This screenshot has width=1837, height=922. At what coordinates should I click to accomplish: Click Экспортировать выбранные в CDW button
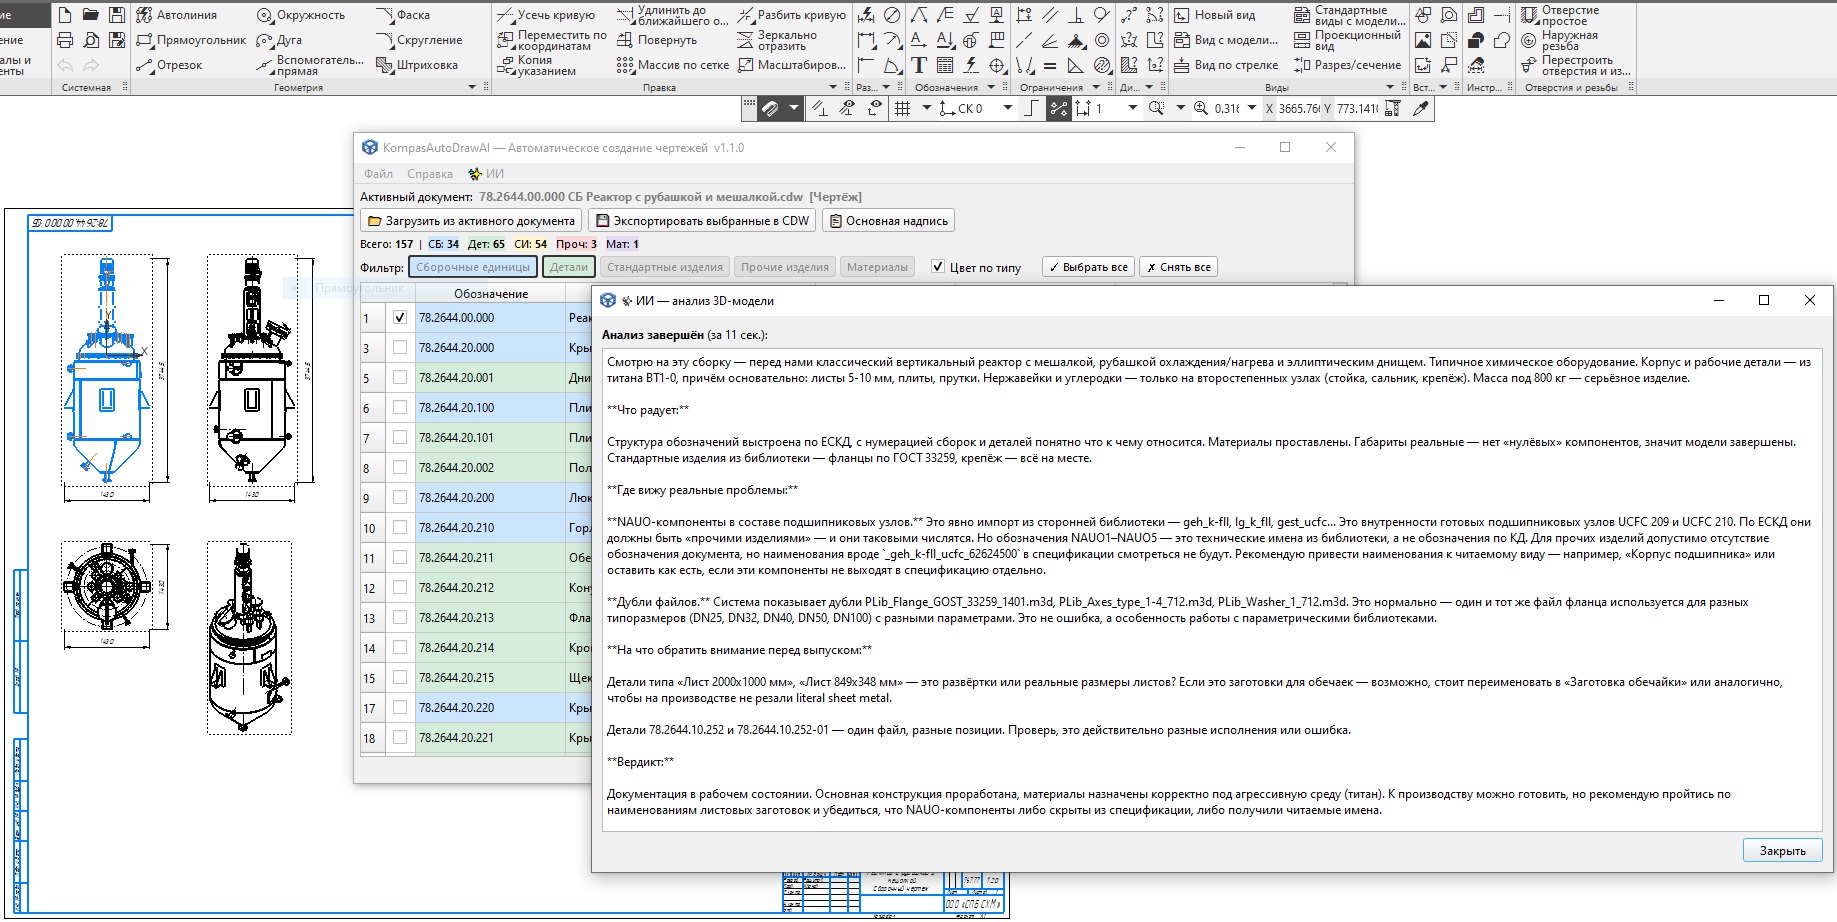[702, 221]
